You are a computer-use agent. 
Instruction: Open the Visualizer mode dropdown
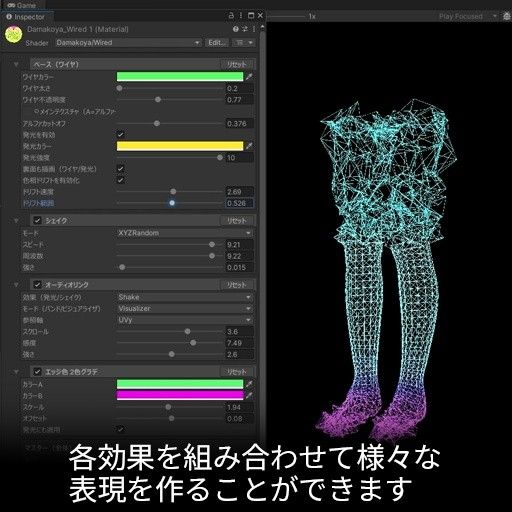pos(185,309)
